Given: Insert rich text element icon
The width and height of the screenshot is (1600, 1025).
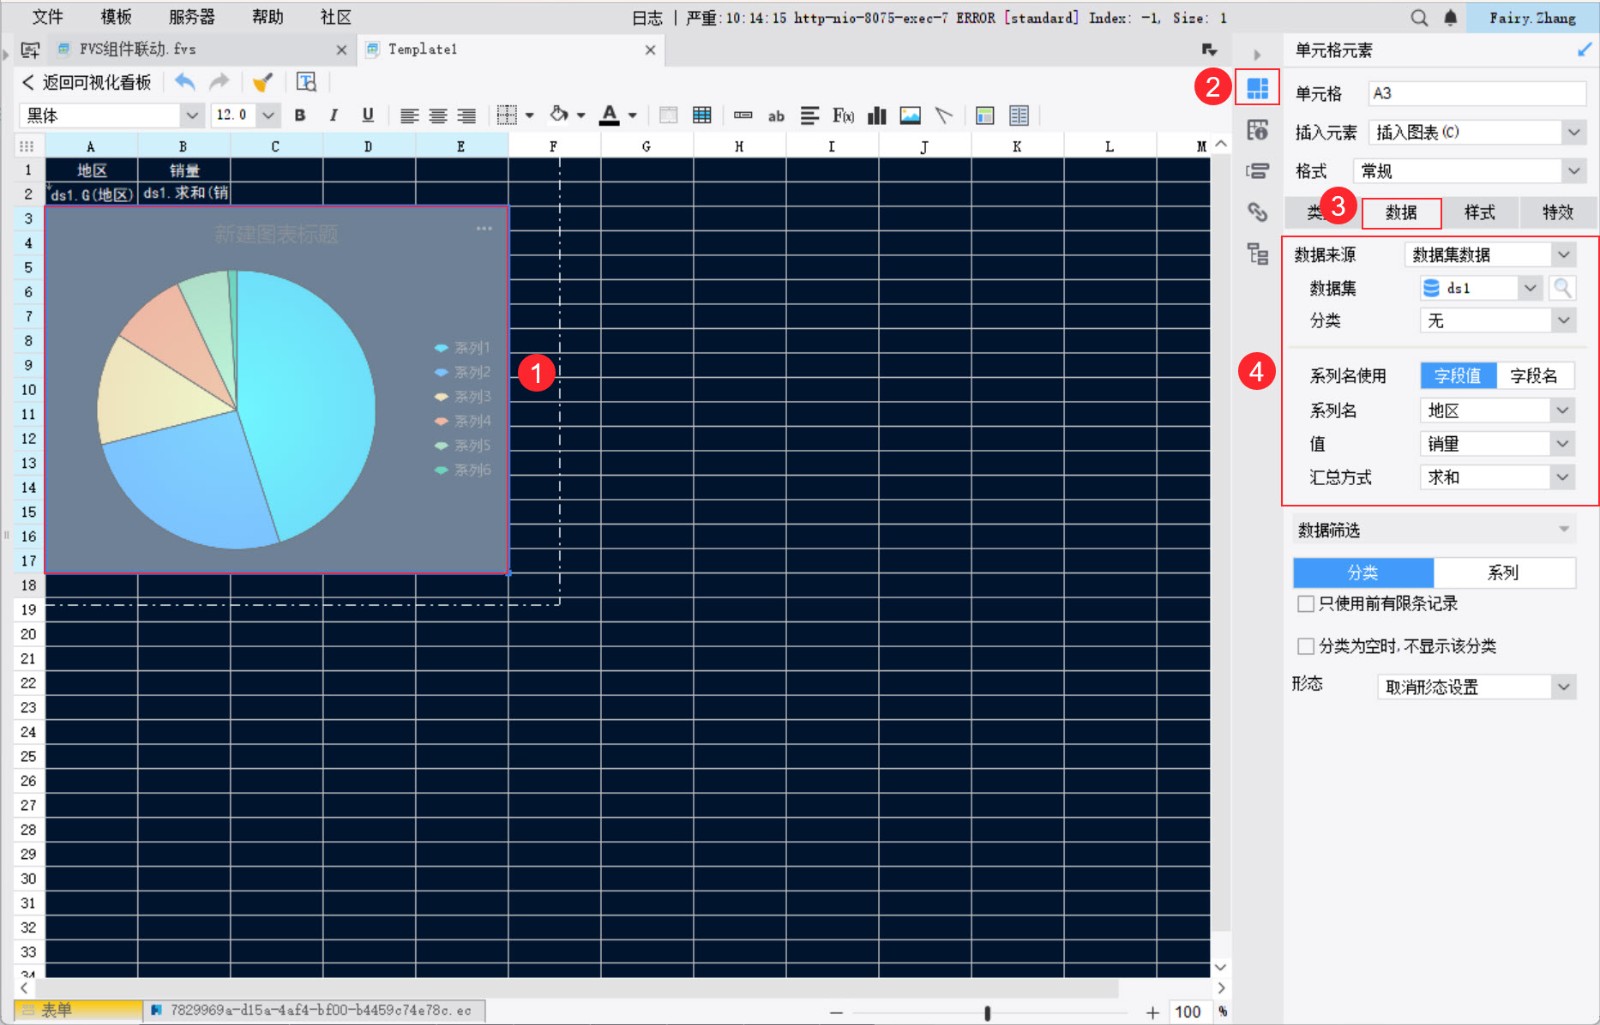Looking at the screenshot, I should (810, 116).
